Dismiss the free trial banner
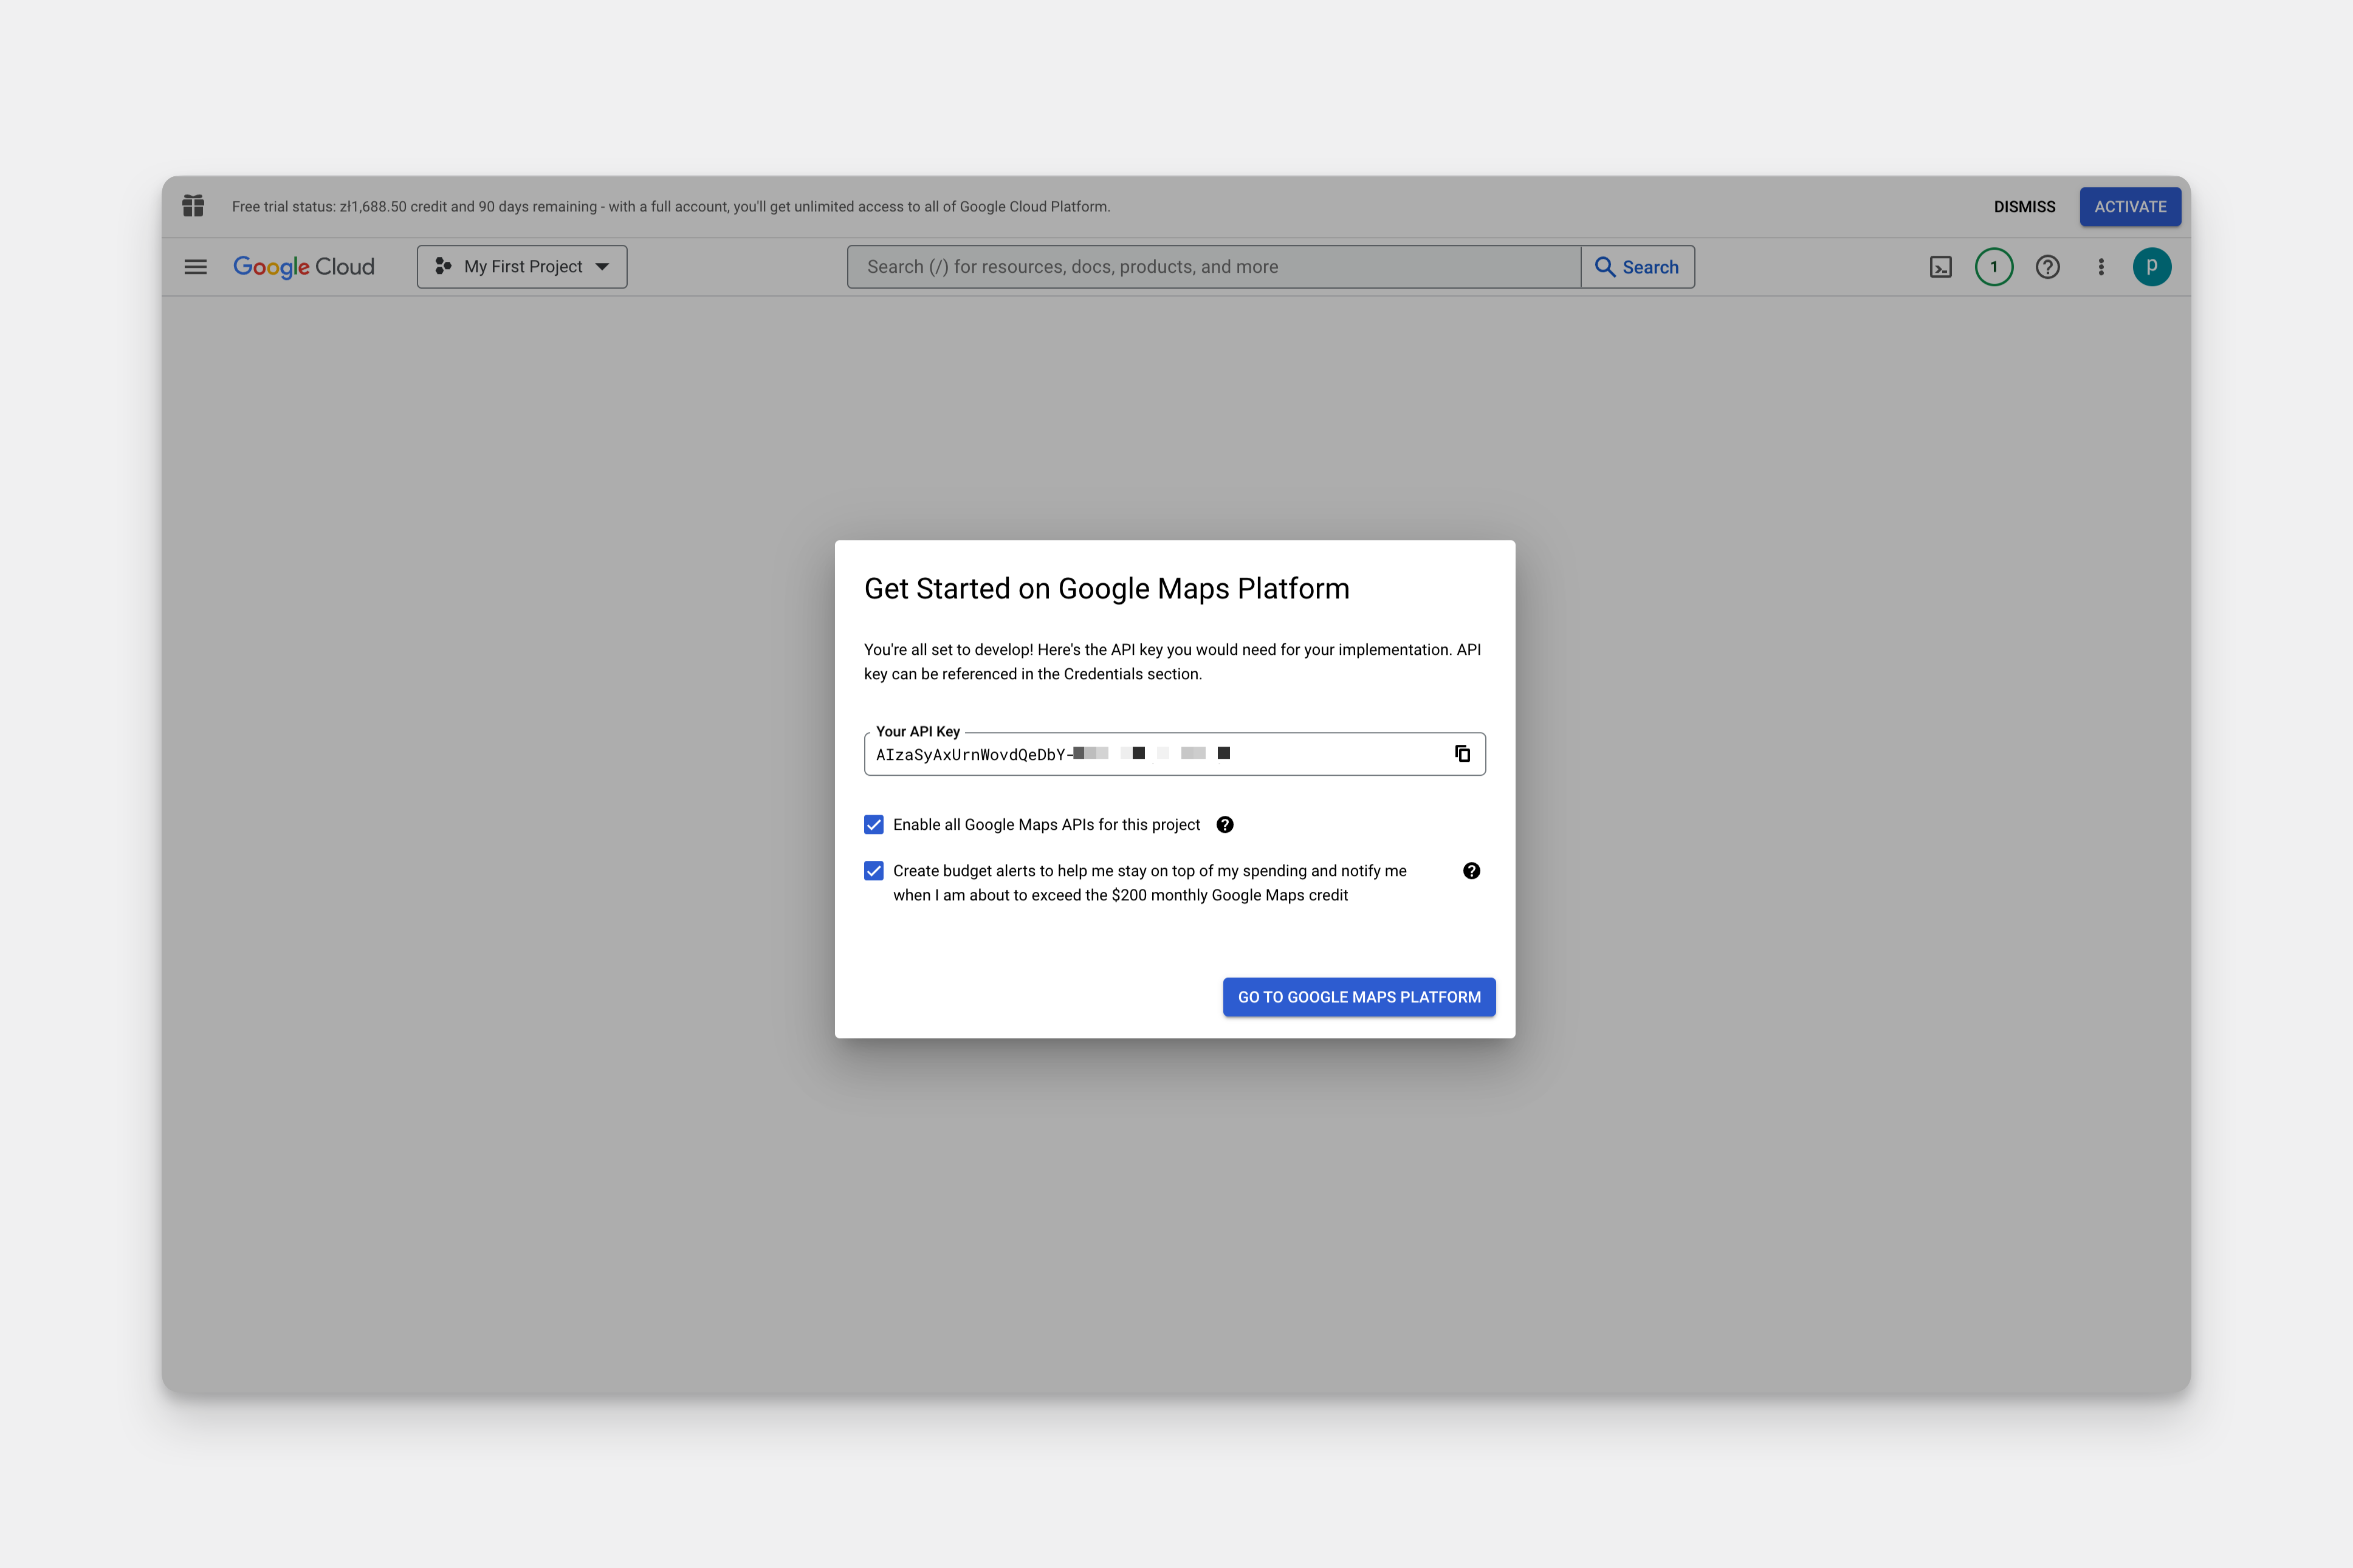2353x1568 pixels. (2024, 207)
